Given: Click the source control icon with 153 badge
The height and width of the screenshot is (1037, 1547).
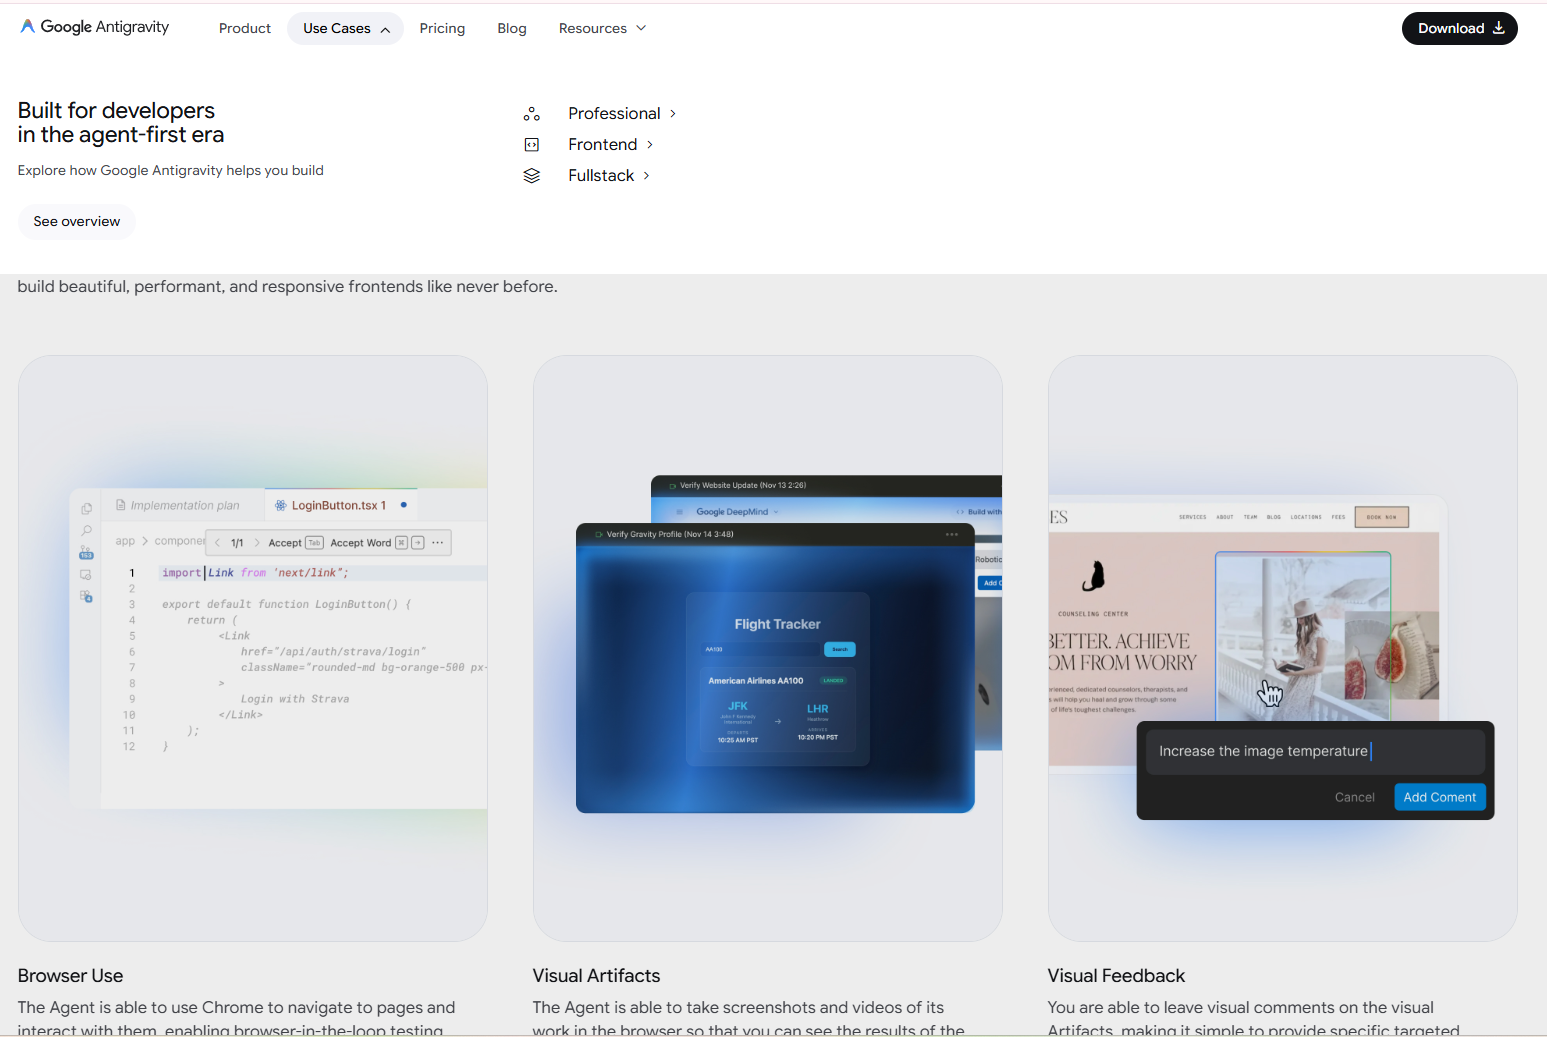Looking at the screenshot, I should (x=87, y=553).
